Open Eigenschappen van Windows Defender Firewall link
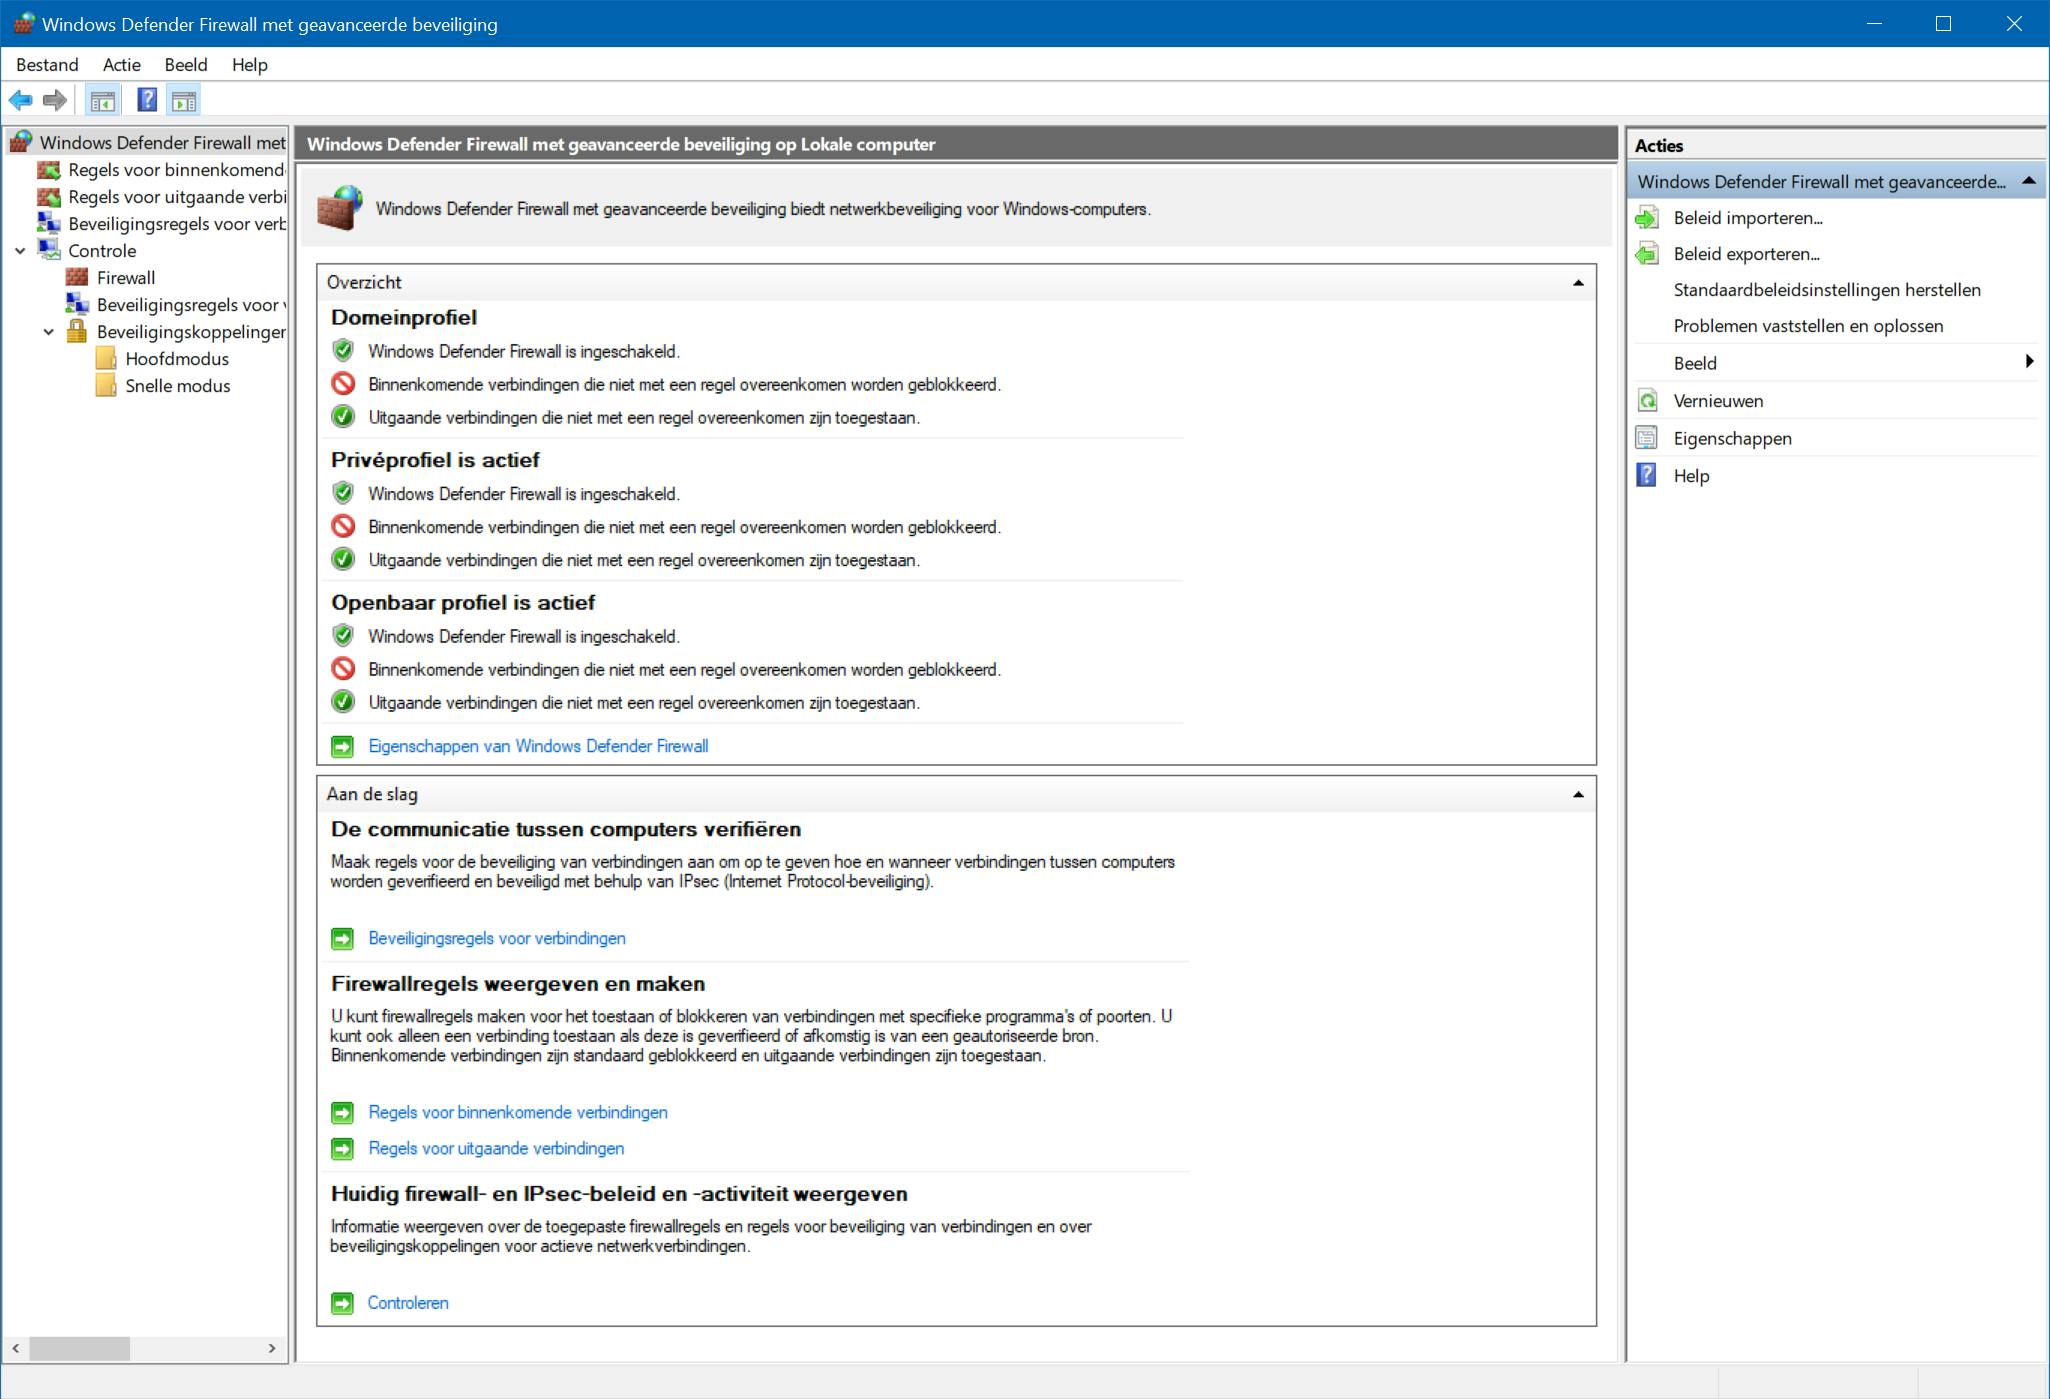The width and height of the screenshot is (2050, 1399). 538,746
